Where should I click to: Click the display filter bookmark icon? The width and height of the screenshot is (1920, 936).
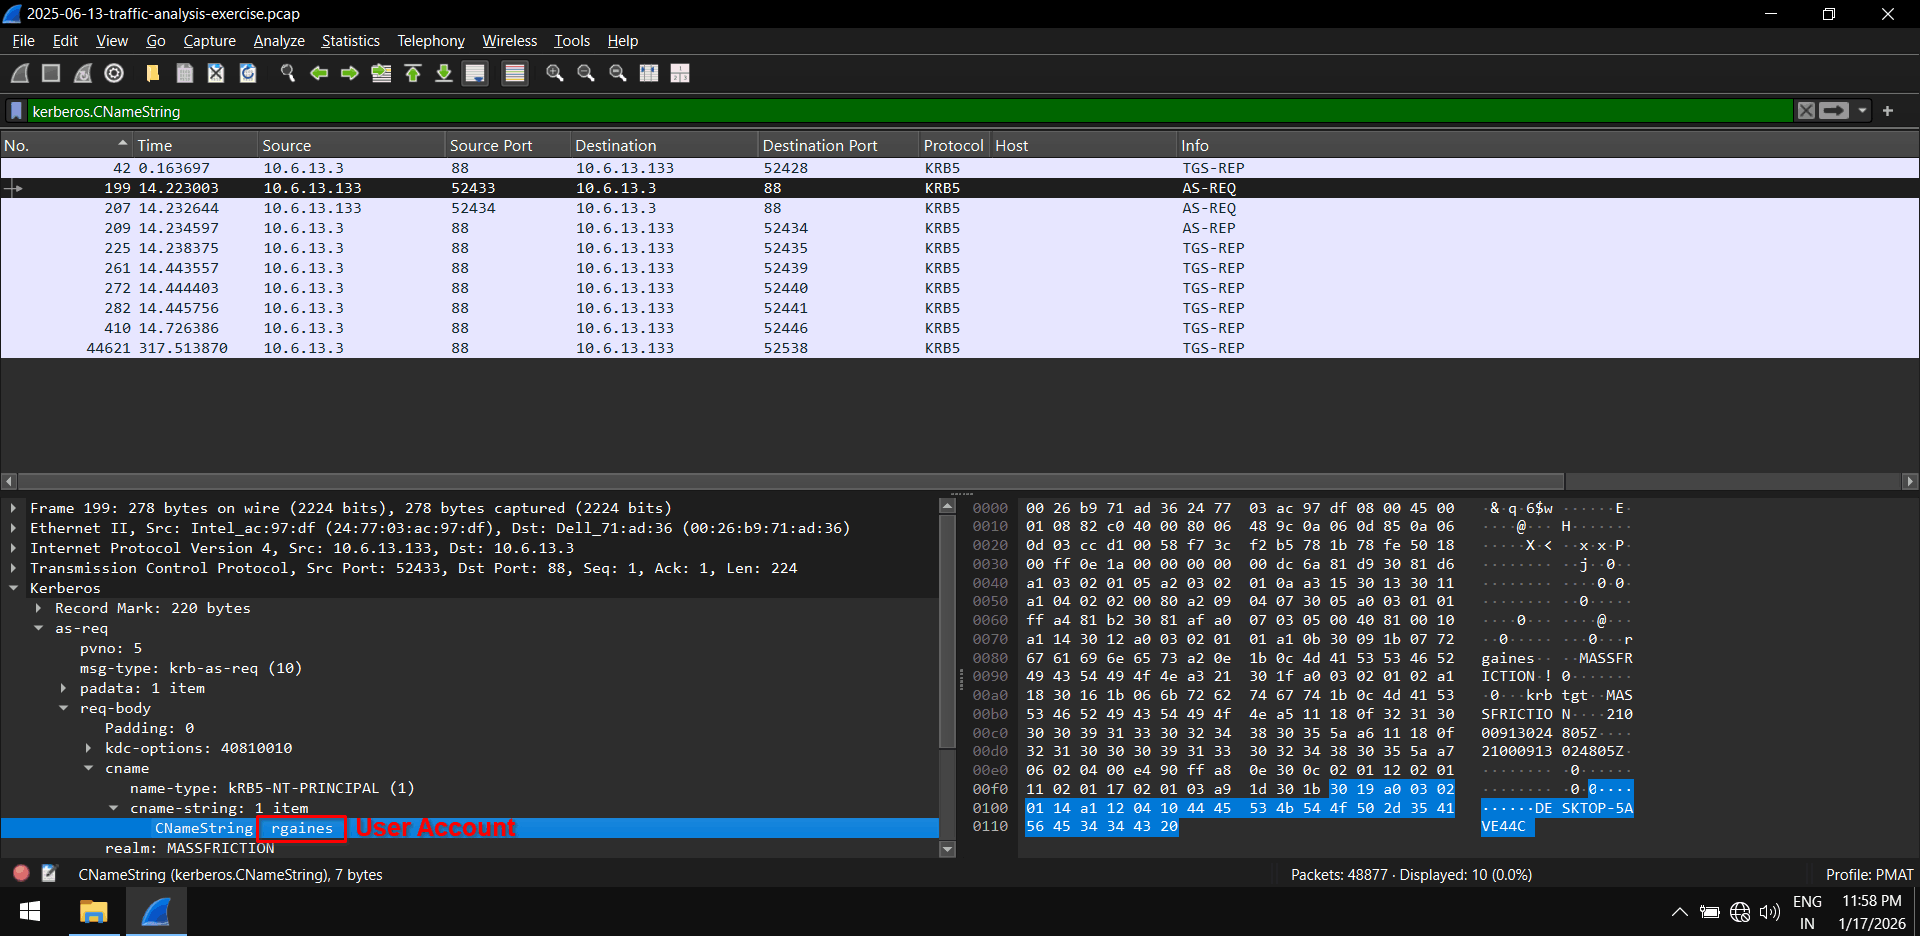pyautogui.click(x=16, y=111)
